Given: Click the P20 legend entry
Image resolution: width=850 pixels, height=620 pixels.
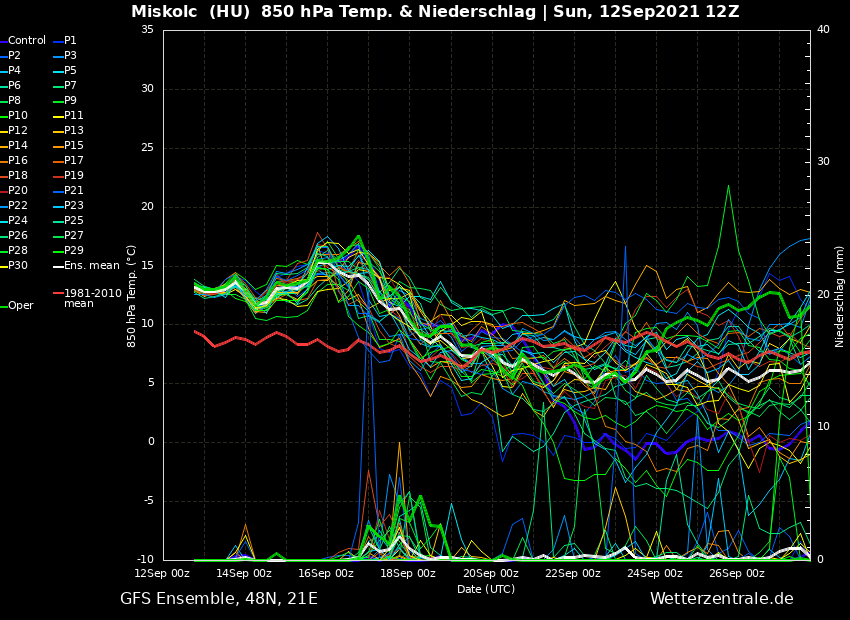Looking at the screenshot, I should pyautogui.click(x=18, y=191).
